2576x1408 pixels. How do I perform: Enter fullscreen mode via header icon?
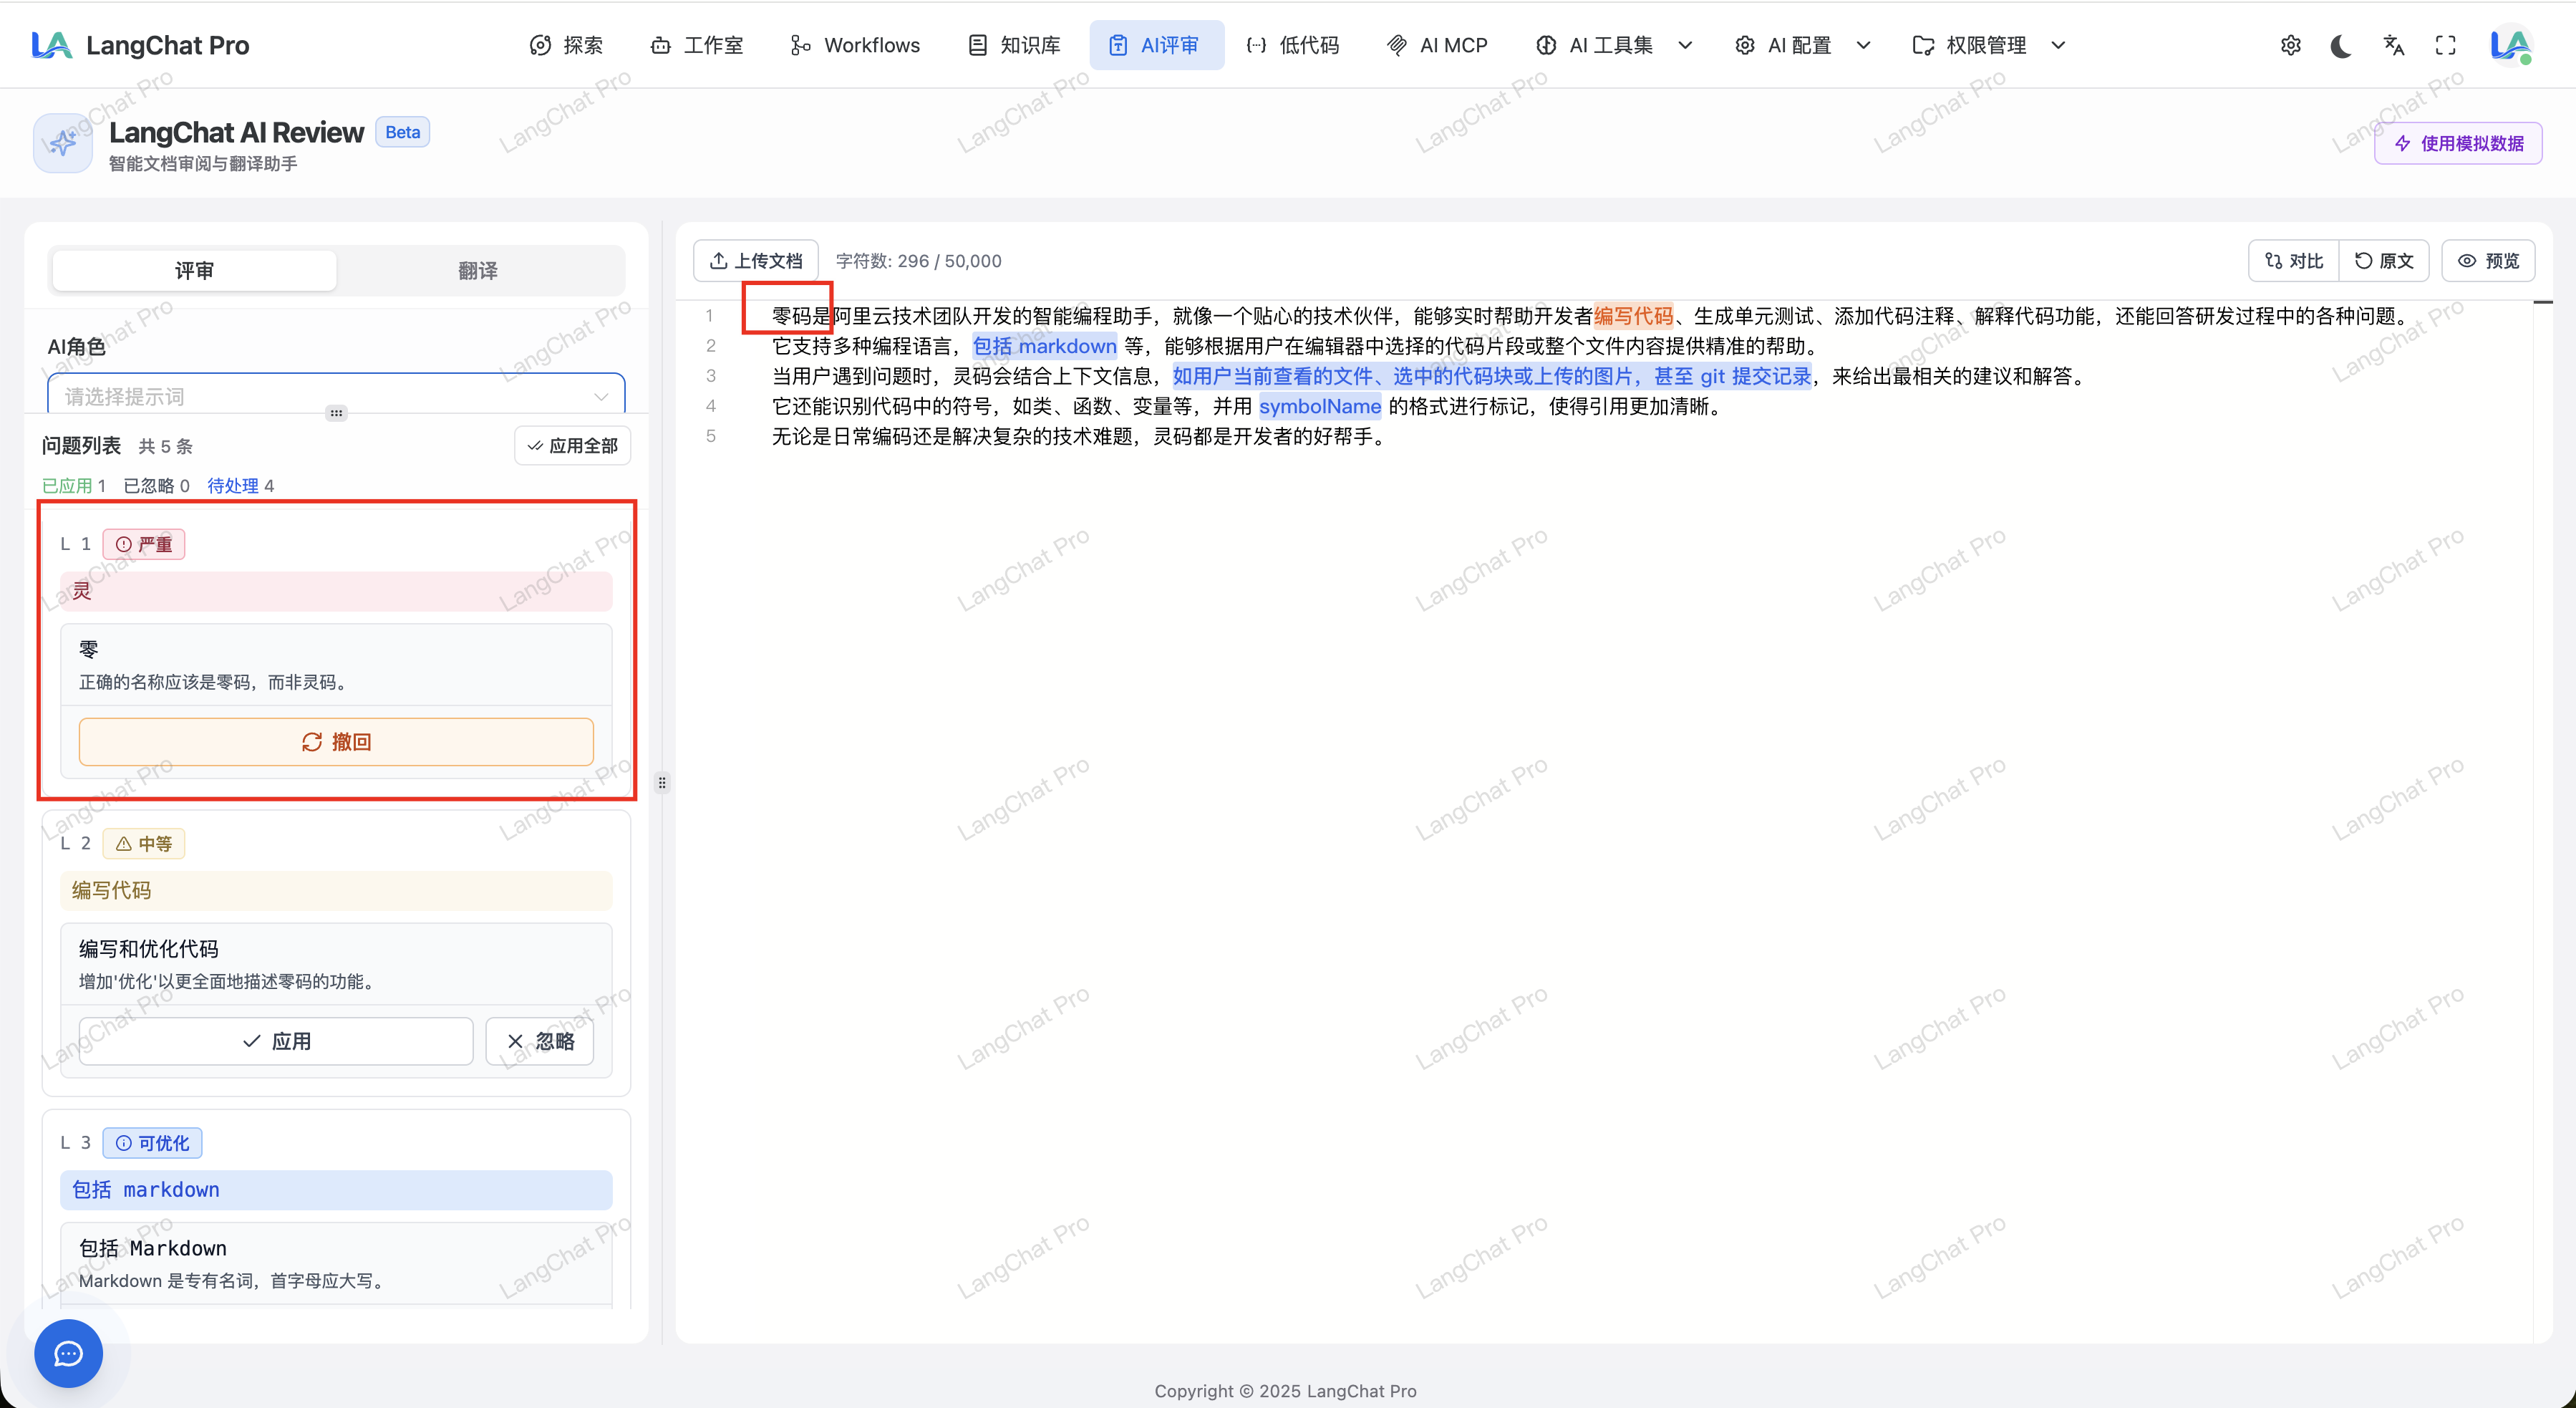tap(2445, 45)
